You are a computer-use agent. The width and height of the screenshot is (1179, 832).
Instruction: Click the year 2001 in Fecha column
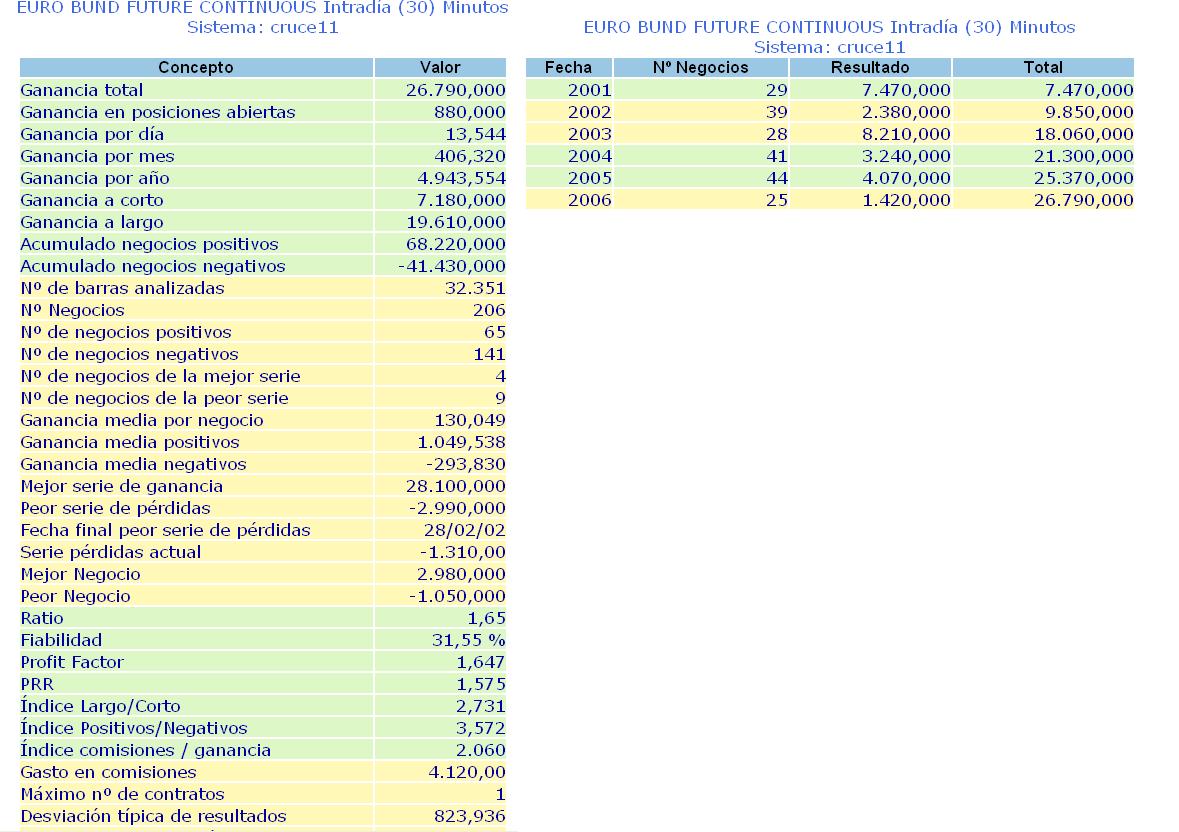click(590, 90)
